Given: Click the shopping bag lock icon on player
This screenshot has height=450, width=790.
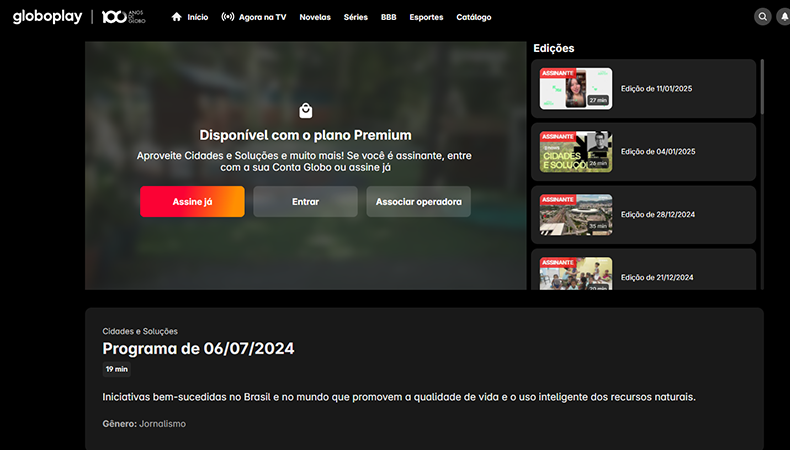Looking at the screenshot, I should click(x=305, y=110).
